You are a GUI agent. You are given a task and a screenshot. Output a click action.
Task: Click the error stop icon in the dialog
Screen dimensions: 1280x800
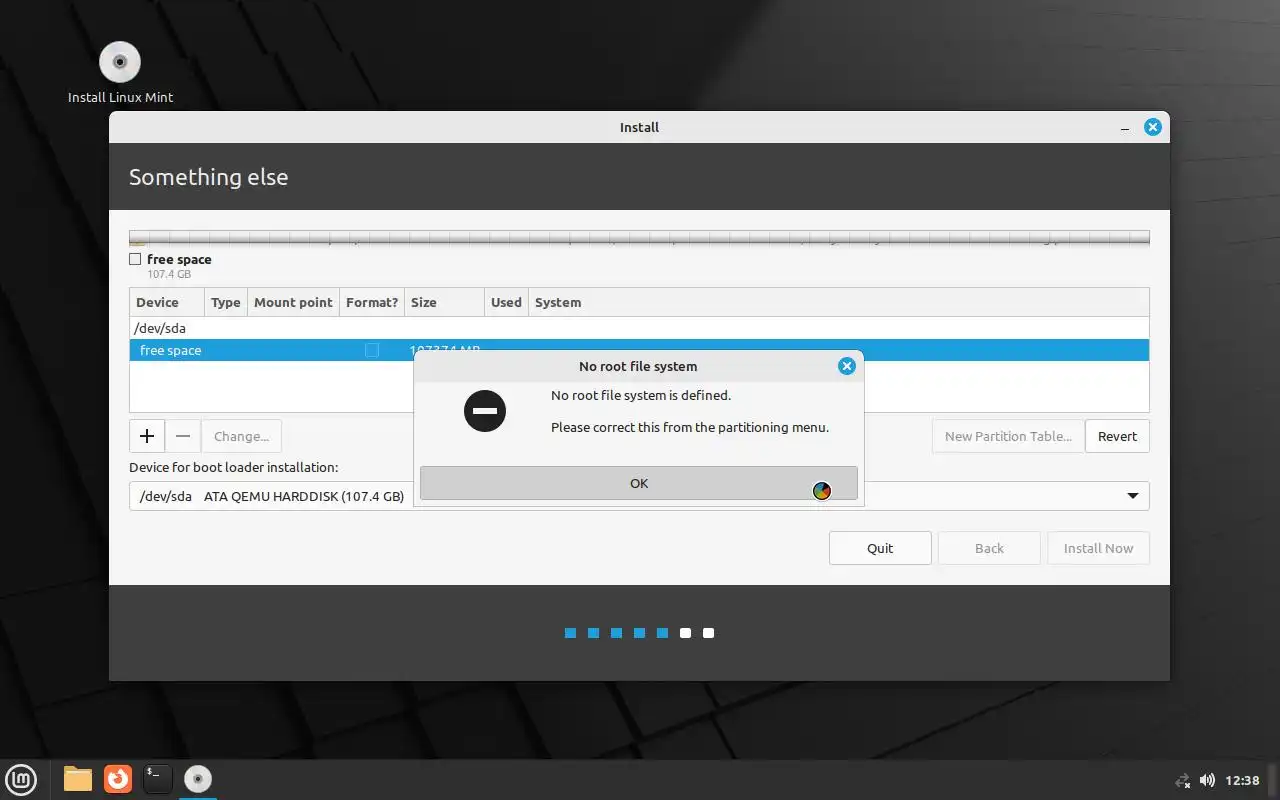tap(485, 411)
